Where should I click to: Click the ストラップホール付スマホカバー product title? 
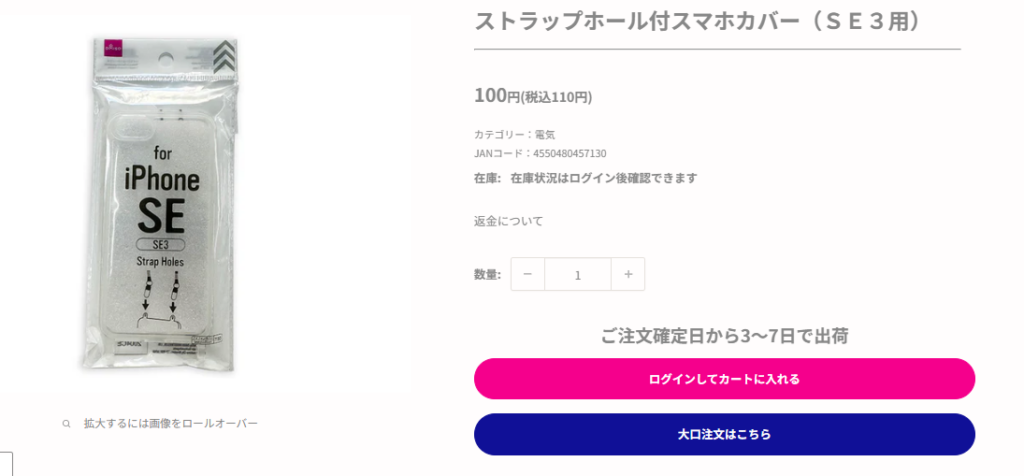697,22
